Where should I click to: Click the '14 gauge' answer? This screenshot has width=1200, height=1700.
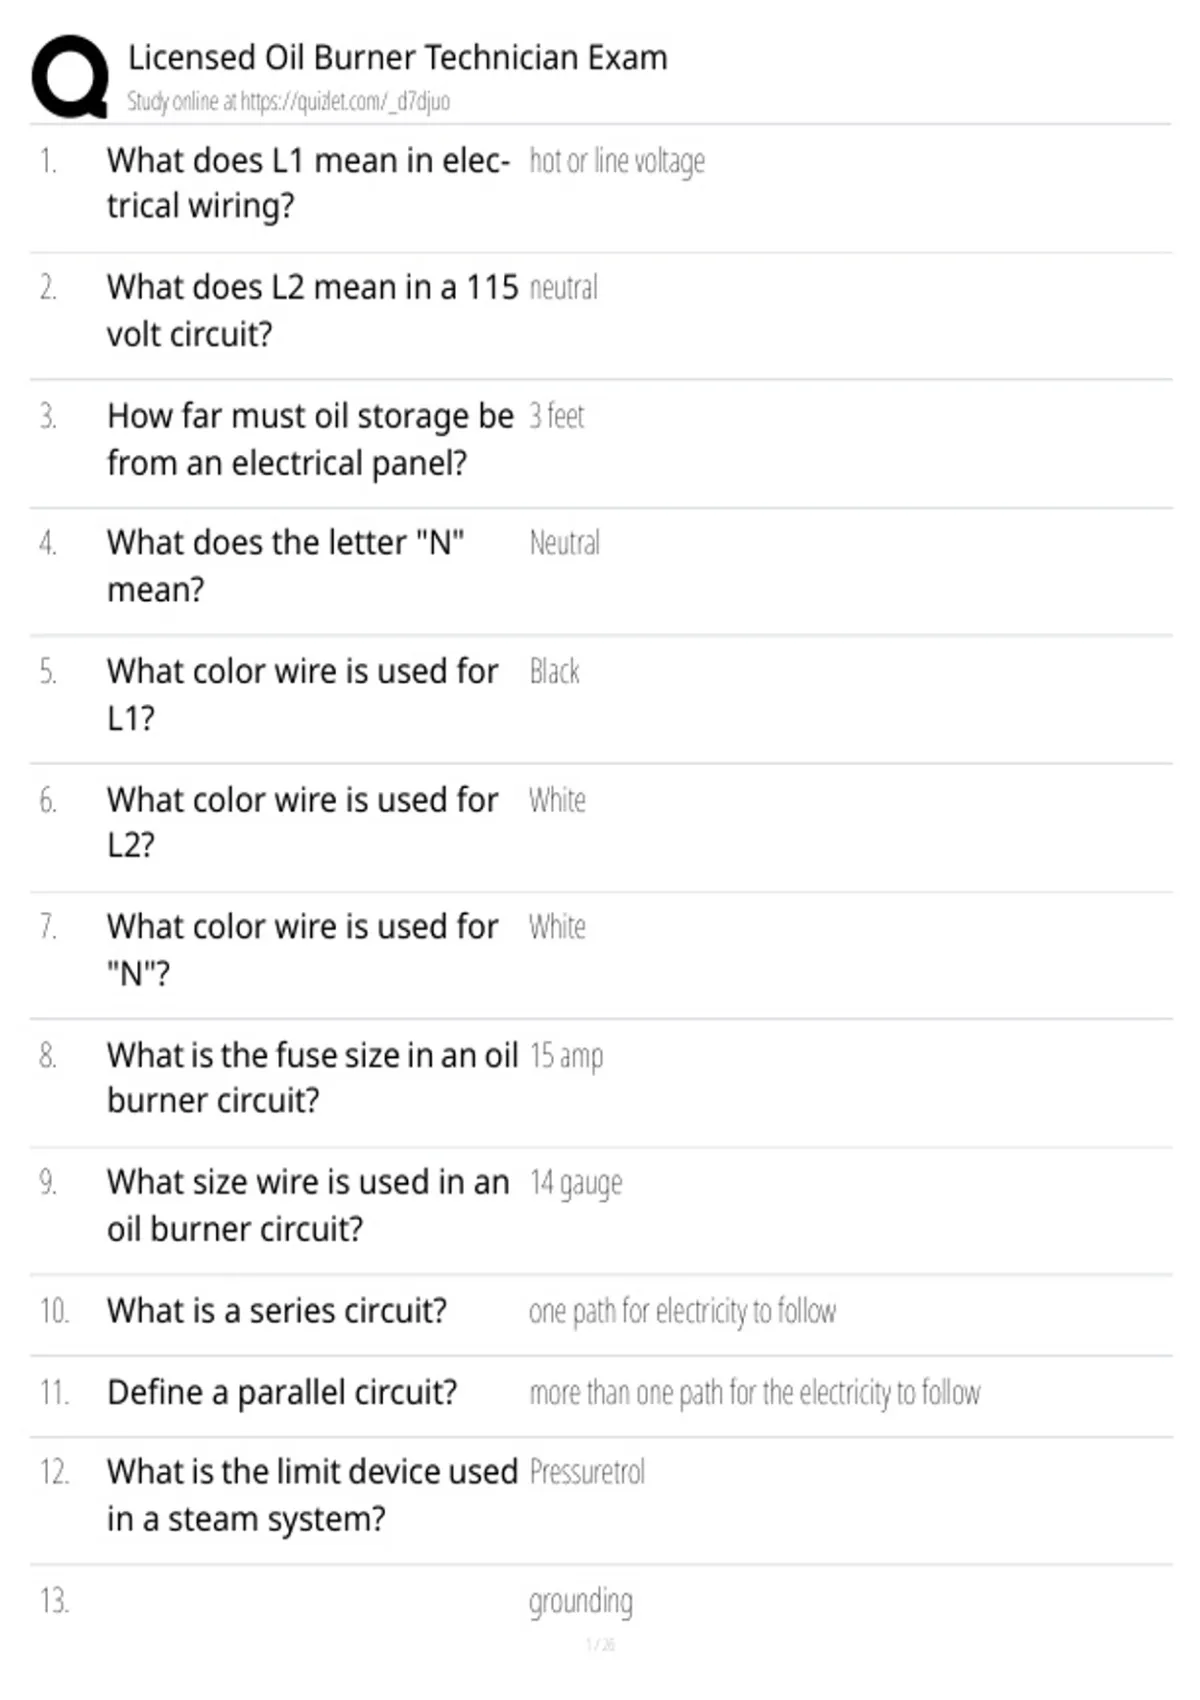(x=575, y=1184)
